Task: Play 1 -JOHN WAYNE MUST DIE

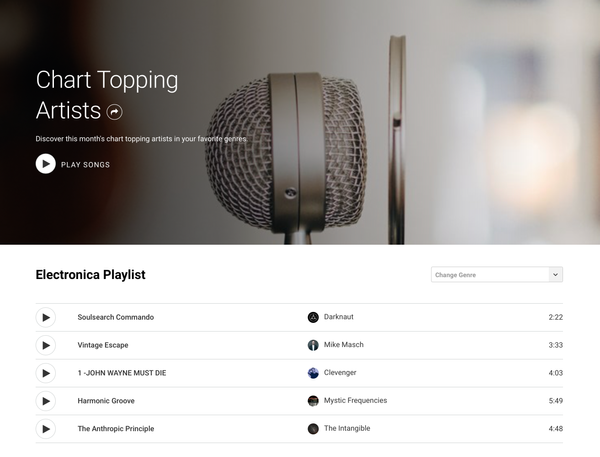Action: pos(46,373)
